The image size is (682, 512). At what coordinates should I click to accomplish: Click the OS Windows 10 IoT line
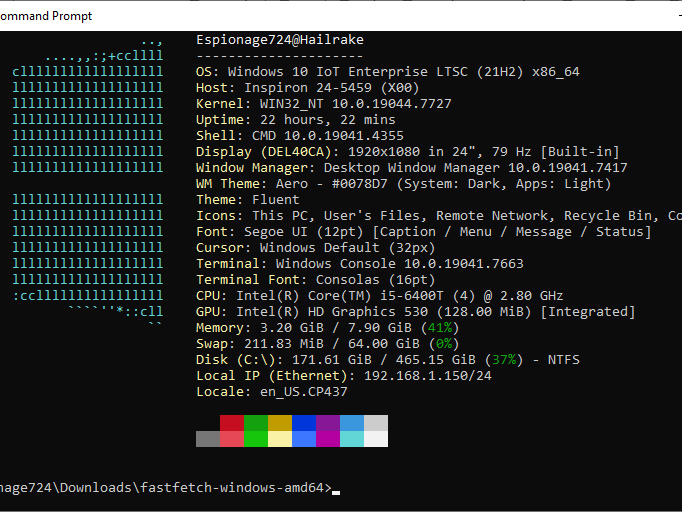click(x=388, y=72)
